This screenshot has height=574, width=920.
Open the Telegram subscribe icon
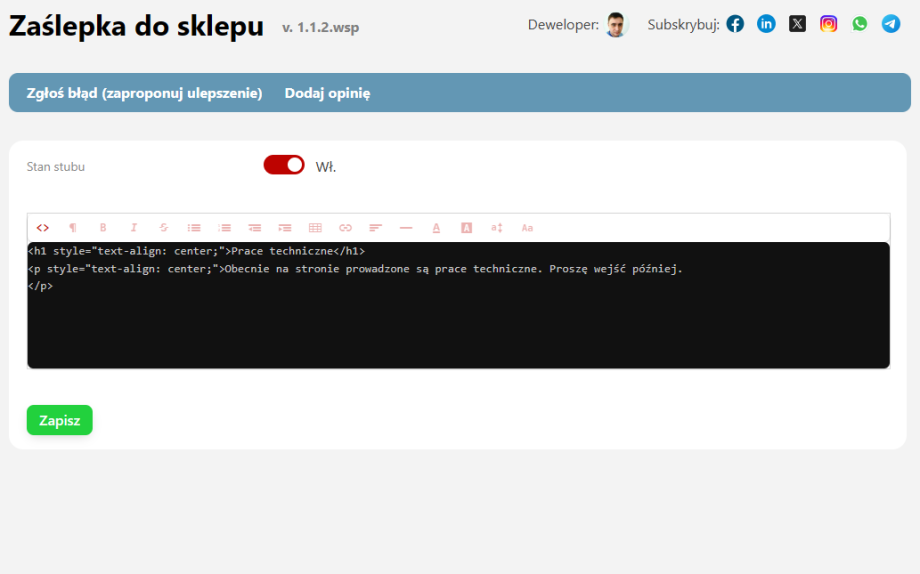tap(890, 24)
